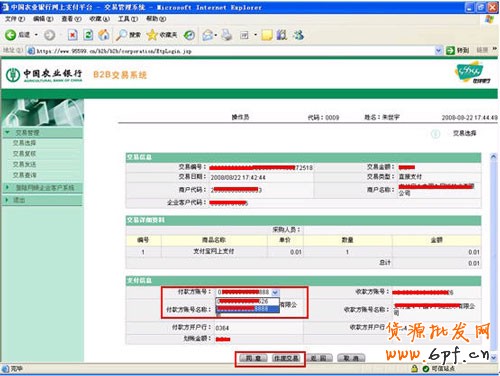Click the Search magnifier toolbar icon
Image resolution: width=500 pixels, height=376 pixels.
tap(121, 35)
